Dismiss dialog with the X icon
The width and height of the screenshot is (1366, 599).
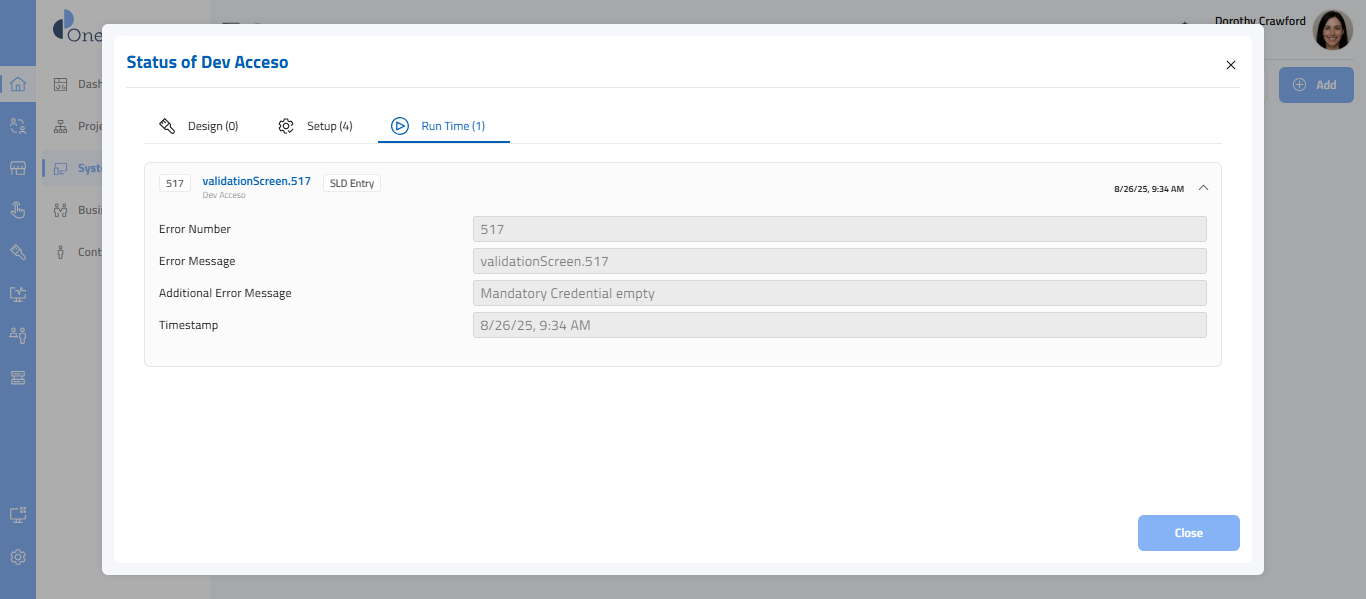pyautogui.click(x=1230, y=65)
